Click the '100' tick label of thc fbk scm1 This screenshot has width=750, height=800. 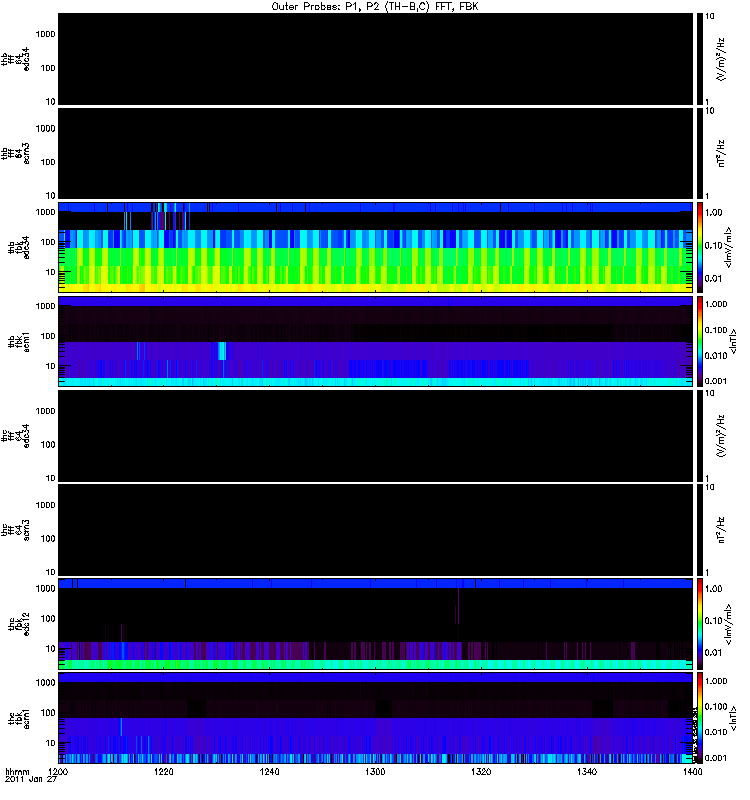(x=48, y=713)
